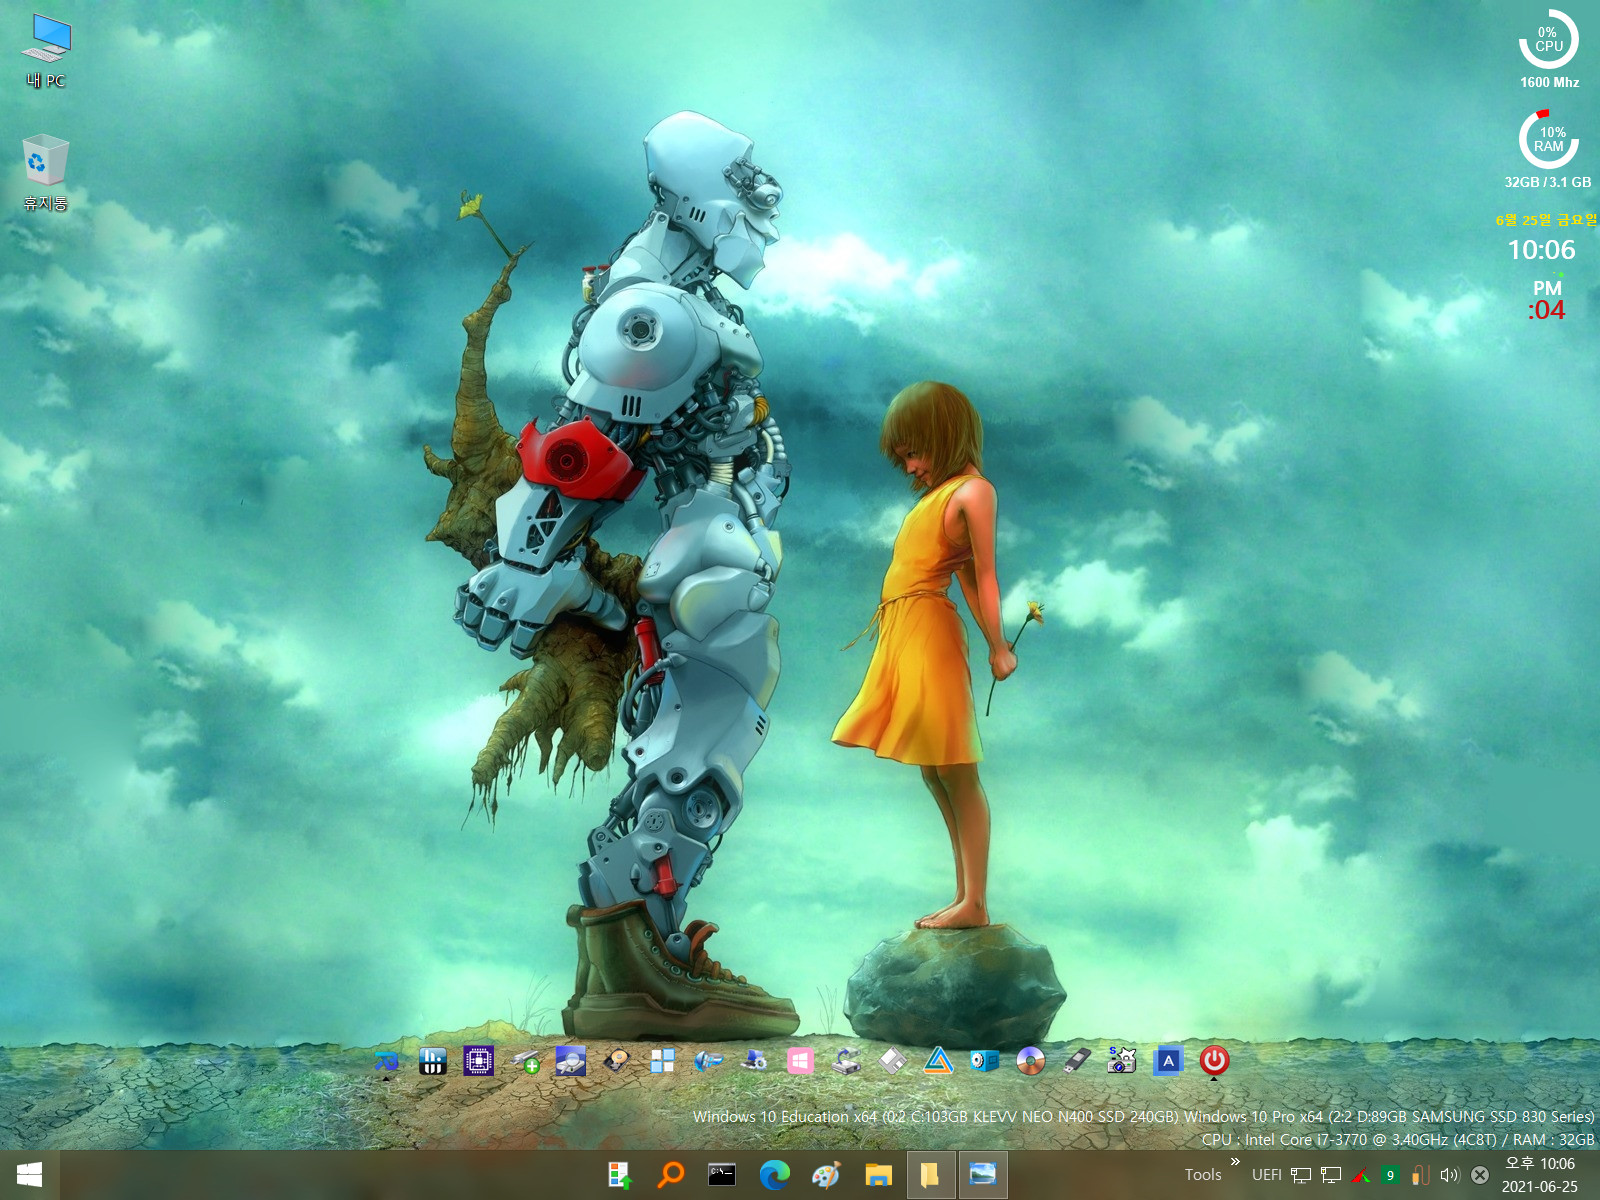
Task: Launch the blue-orange triangle dock icon
Action: 938,1061
